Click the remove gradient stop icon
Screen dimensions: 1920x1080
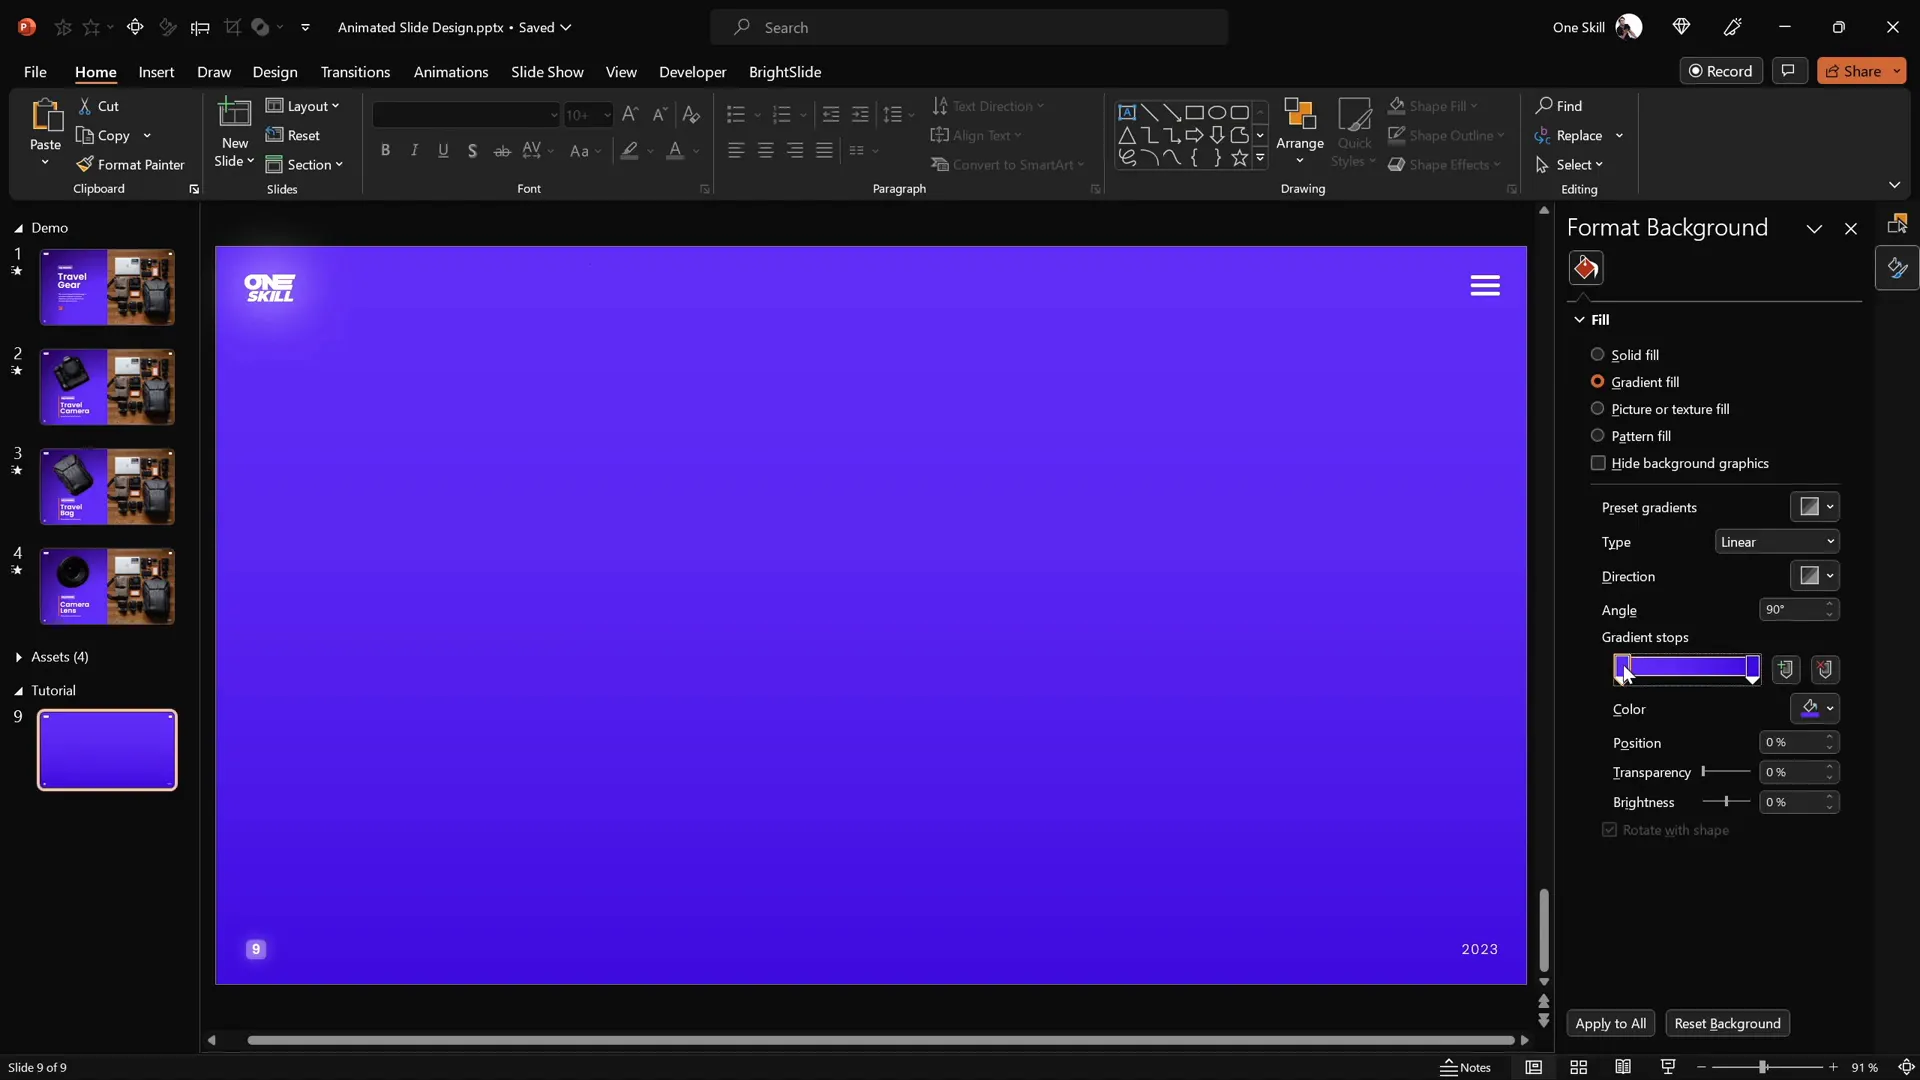click(x=1825, y=670)
